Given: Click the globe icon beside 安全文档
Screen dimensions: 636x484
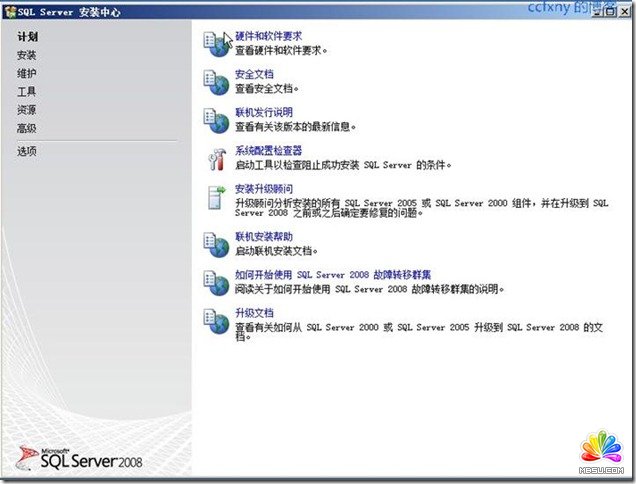Looking at the screenshot, I should [x=216, y=80].
